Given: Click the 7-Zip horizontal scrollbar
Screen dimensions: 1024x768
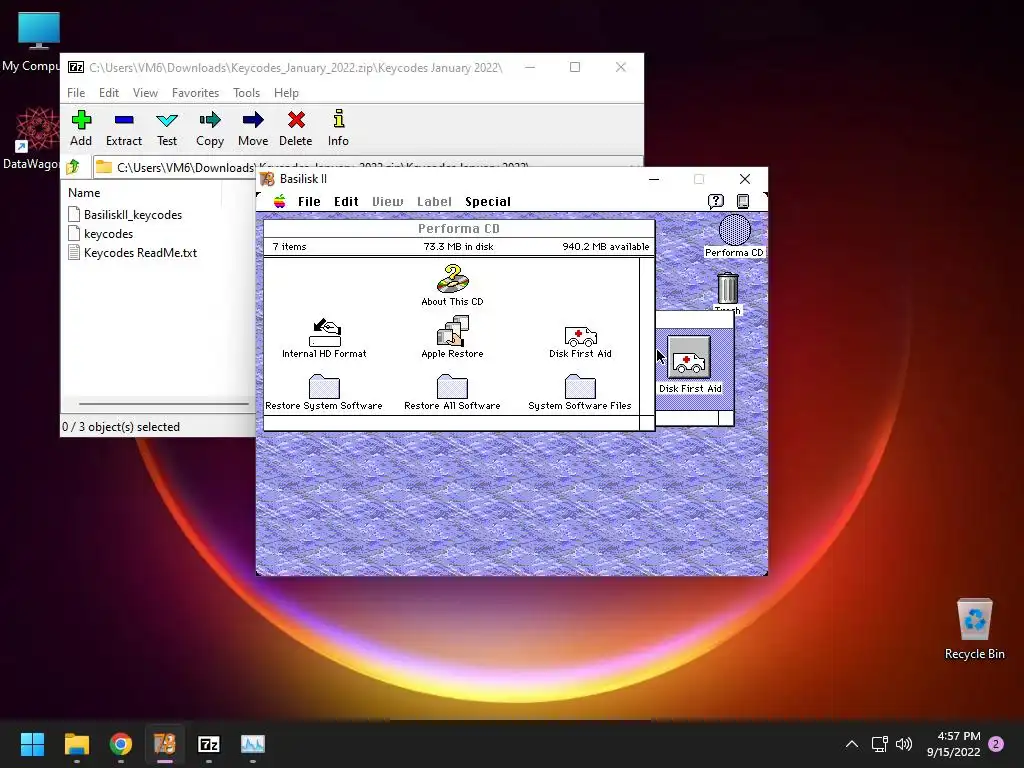Looking at the screenshot, I should point(163,404).
